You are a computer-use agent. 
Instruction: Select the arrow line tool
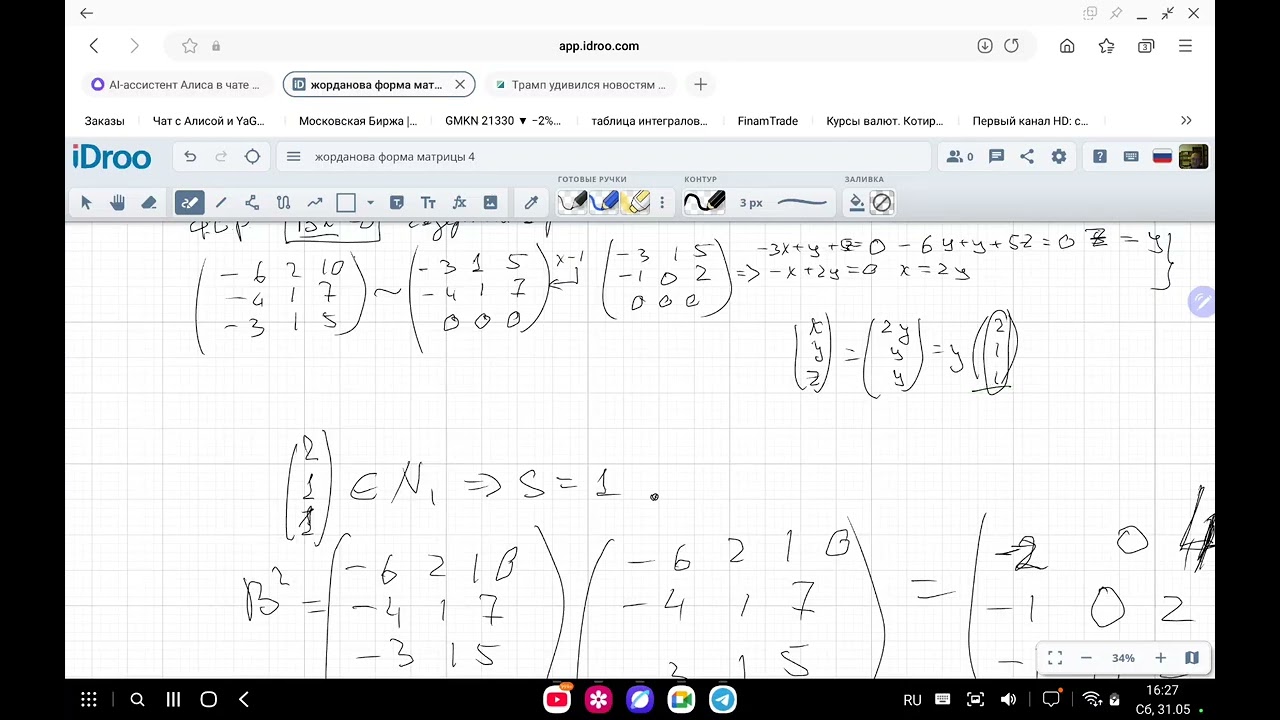[x=315, y=203]
